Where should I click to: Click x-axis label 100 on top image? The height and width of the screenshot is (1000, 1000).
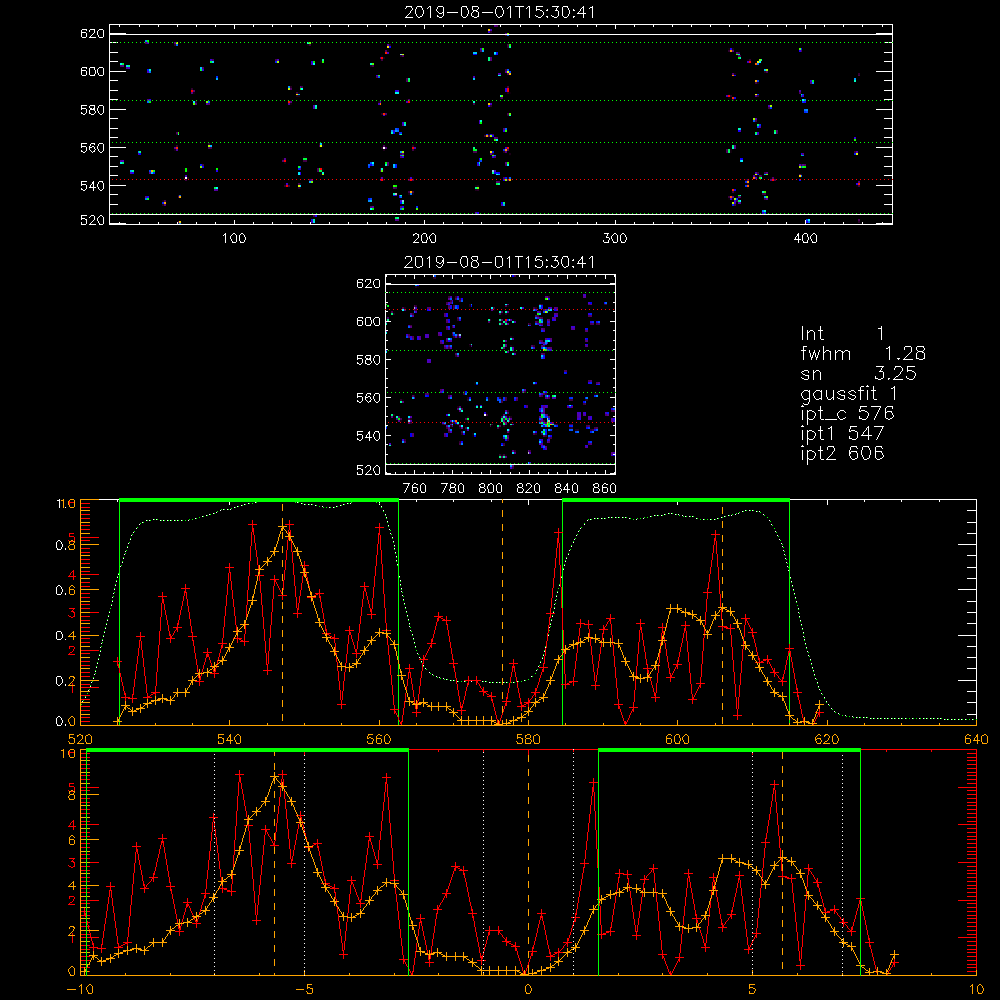tap(233, 239)
